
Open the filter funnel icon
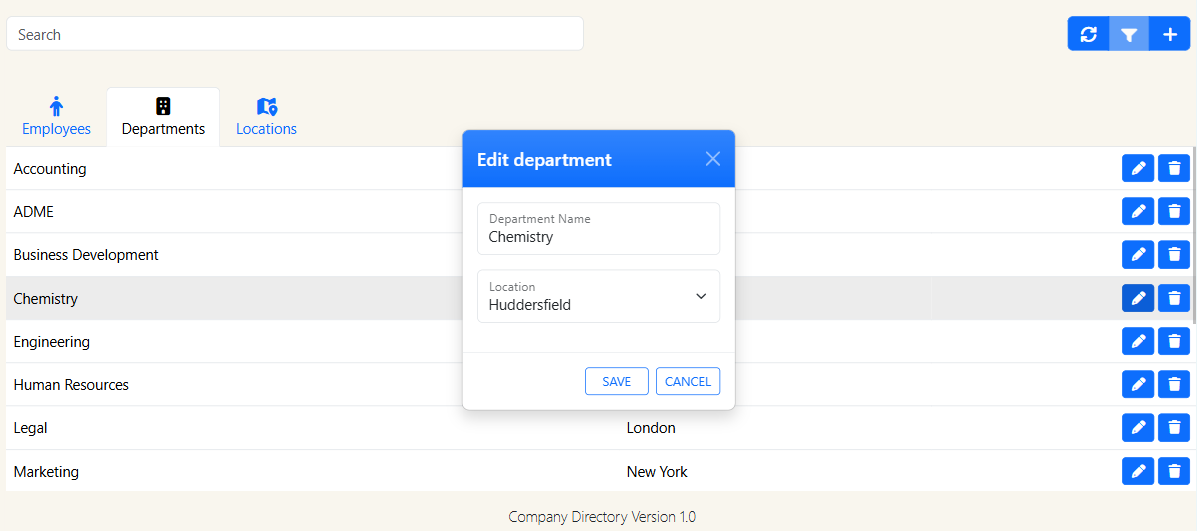coord(1129,34)
